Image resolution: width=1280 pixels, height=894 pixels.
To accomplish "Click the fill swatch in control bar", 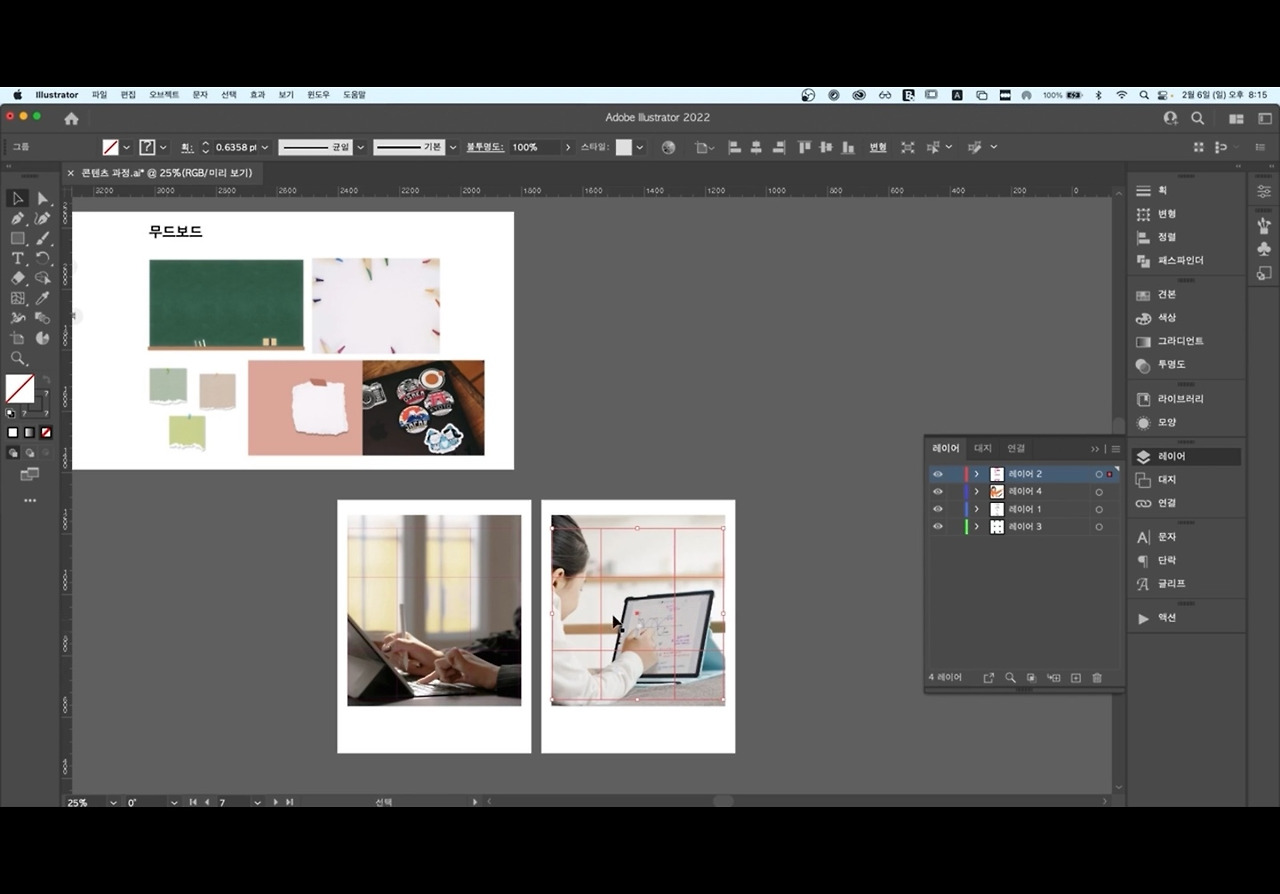I will pyautogui.click(x=110, y=147).
